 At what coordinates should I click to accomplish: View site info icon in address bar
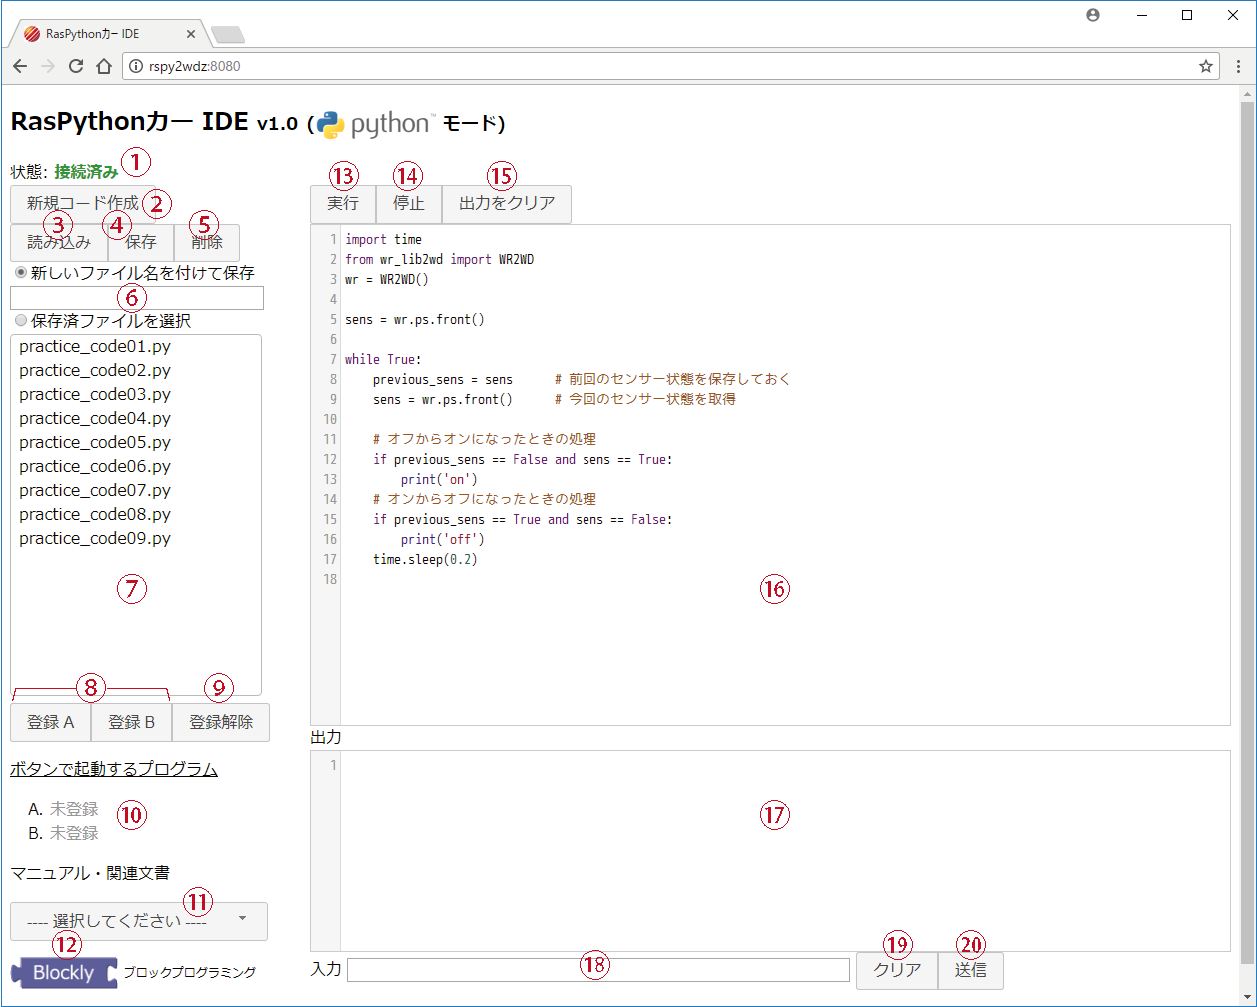click(137, 66)
